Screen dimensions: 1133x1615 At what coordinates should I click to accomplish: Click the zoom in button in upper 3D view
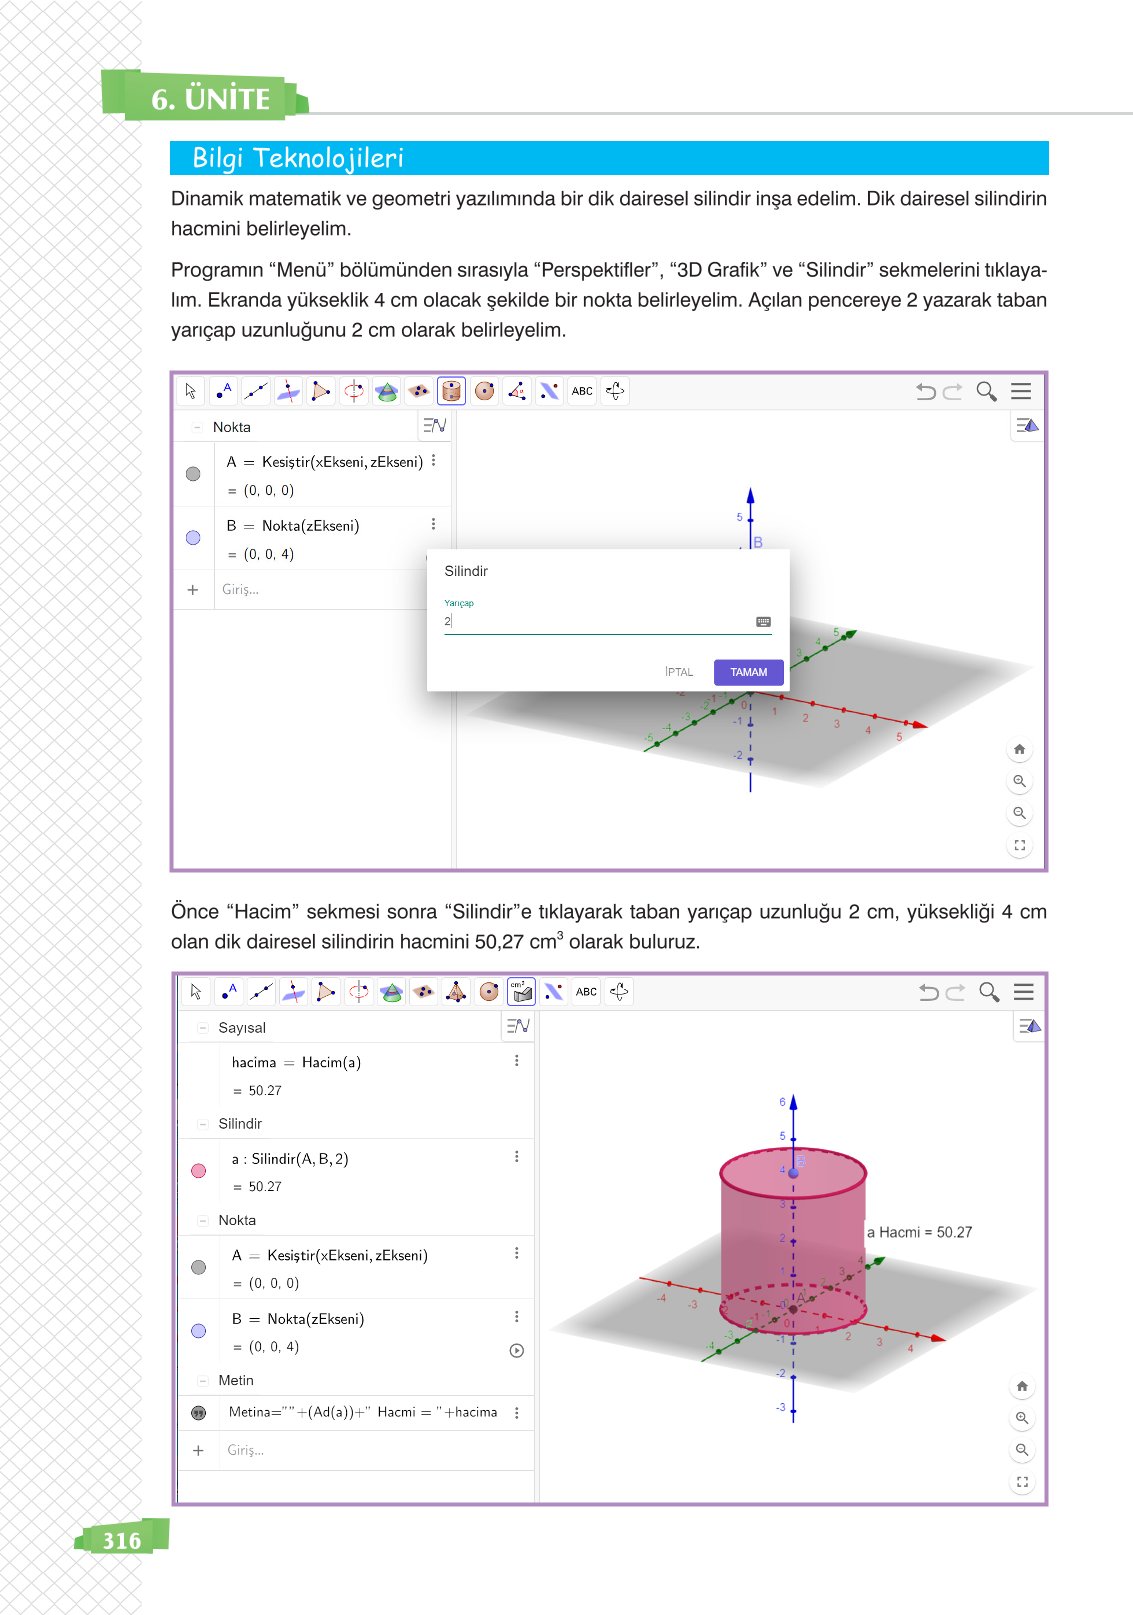point(1019,781)
